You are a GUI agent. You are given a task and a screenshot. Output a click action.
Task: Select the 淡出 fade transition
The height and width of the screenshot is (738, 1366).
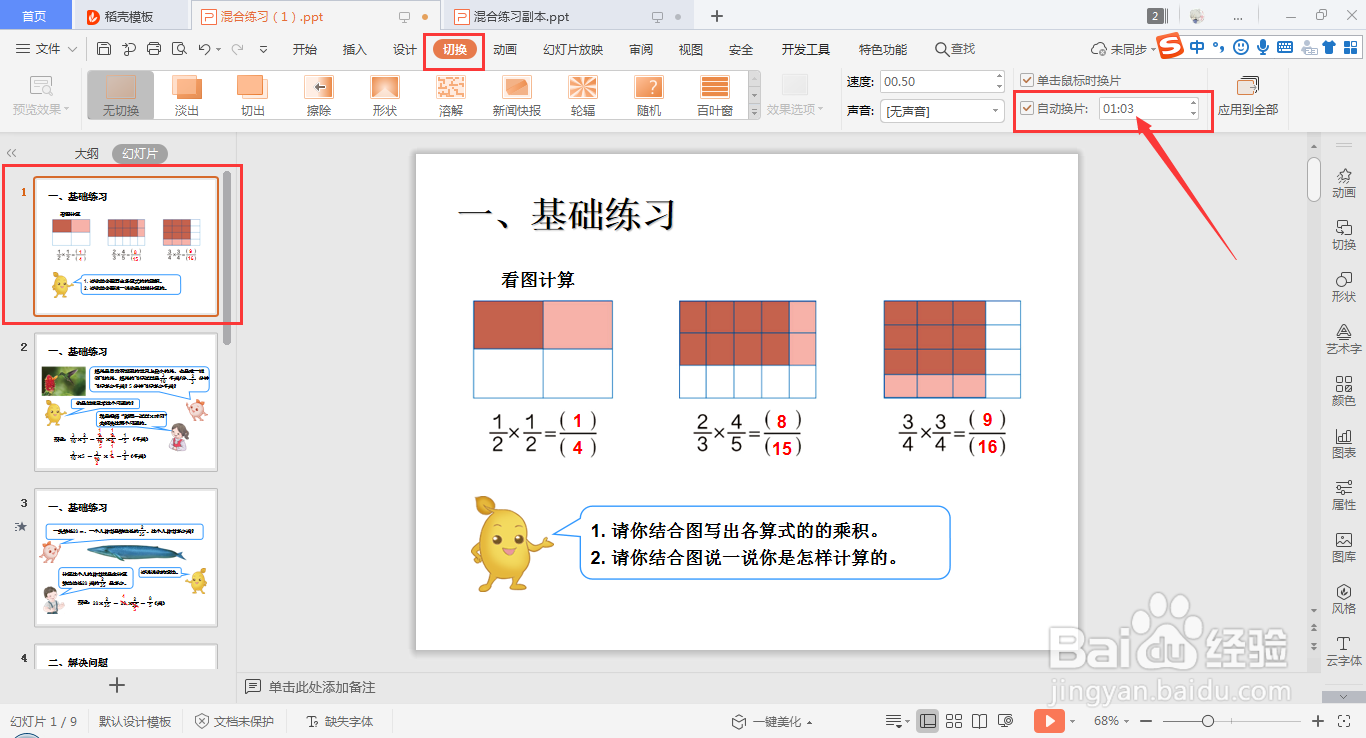click(187, 96)
